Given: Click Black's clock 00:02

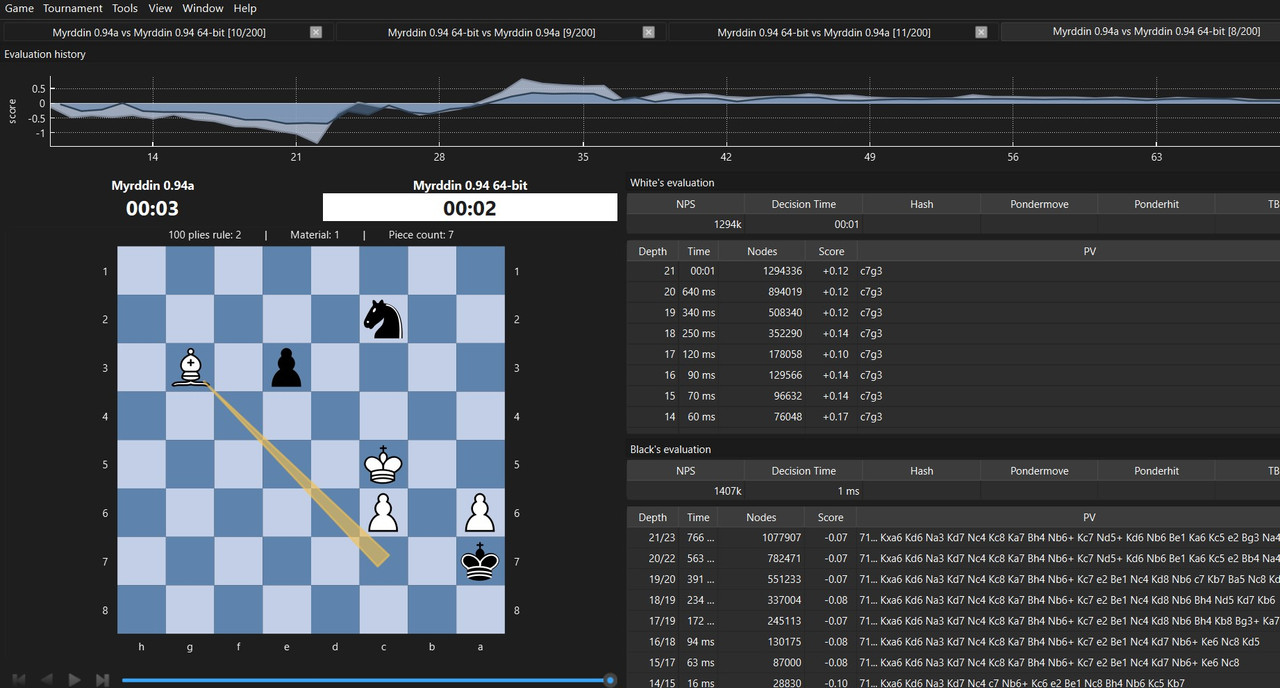Looking at the screenshot, I should (470, 208).
